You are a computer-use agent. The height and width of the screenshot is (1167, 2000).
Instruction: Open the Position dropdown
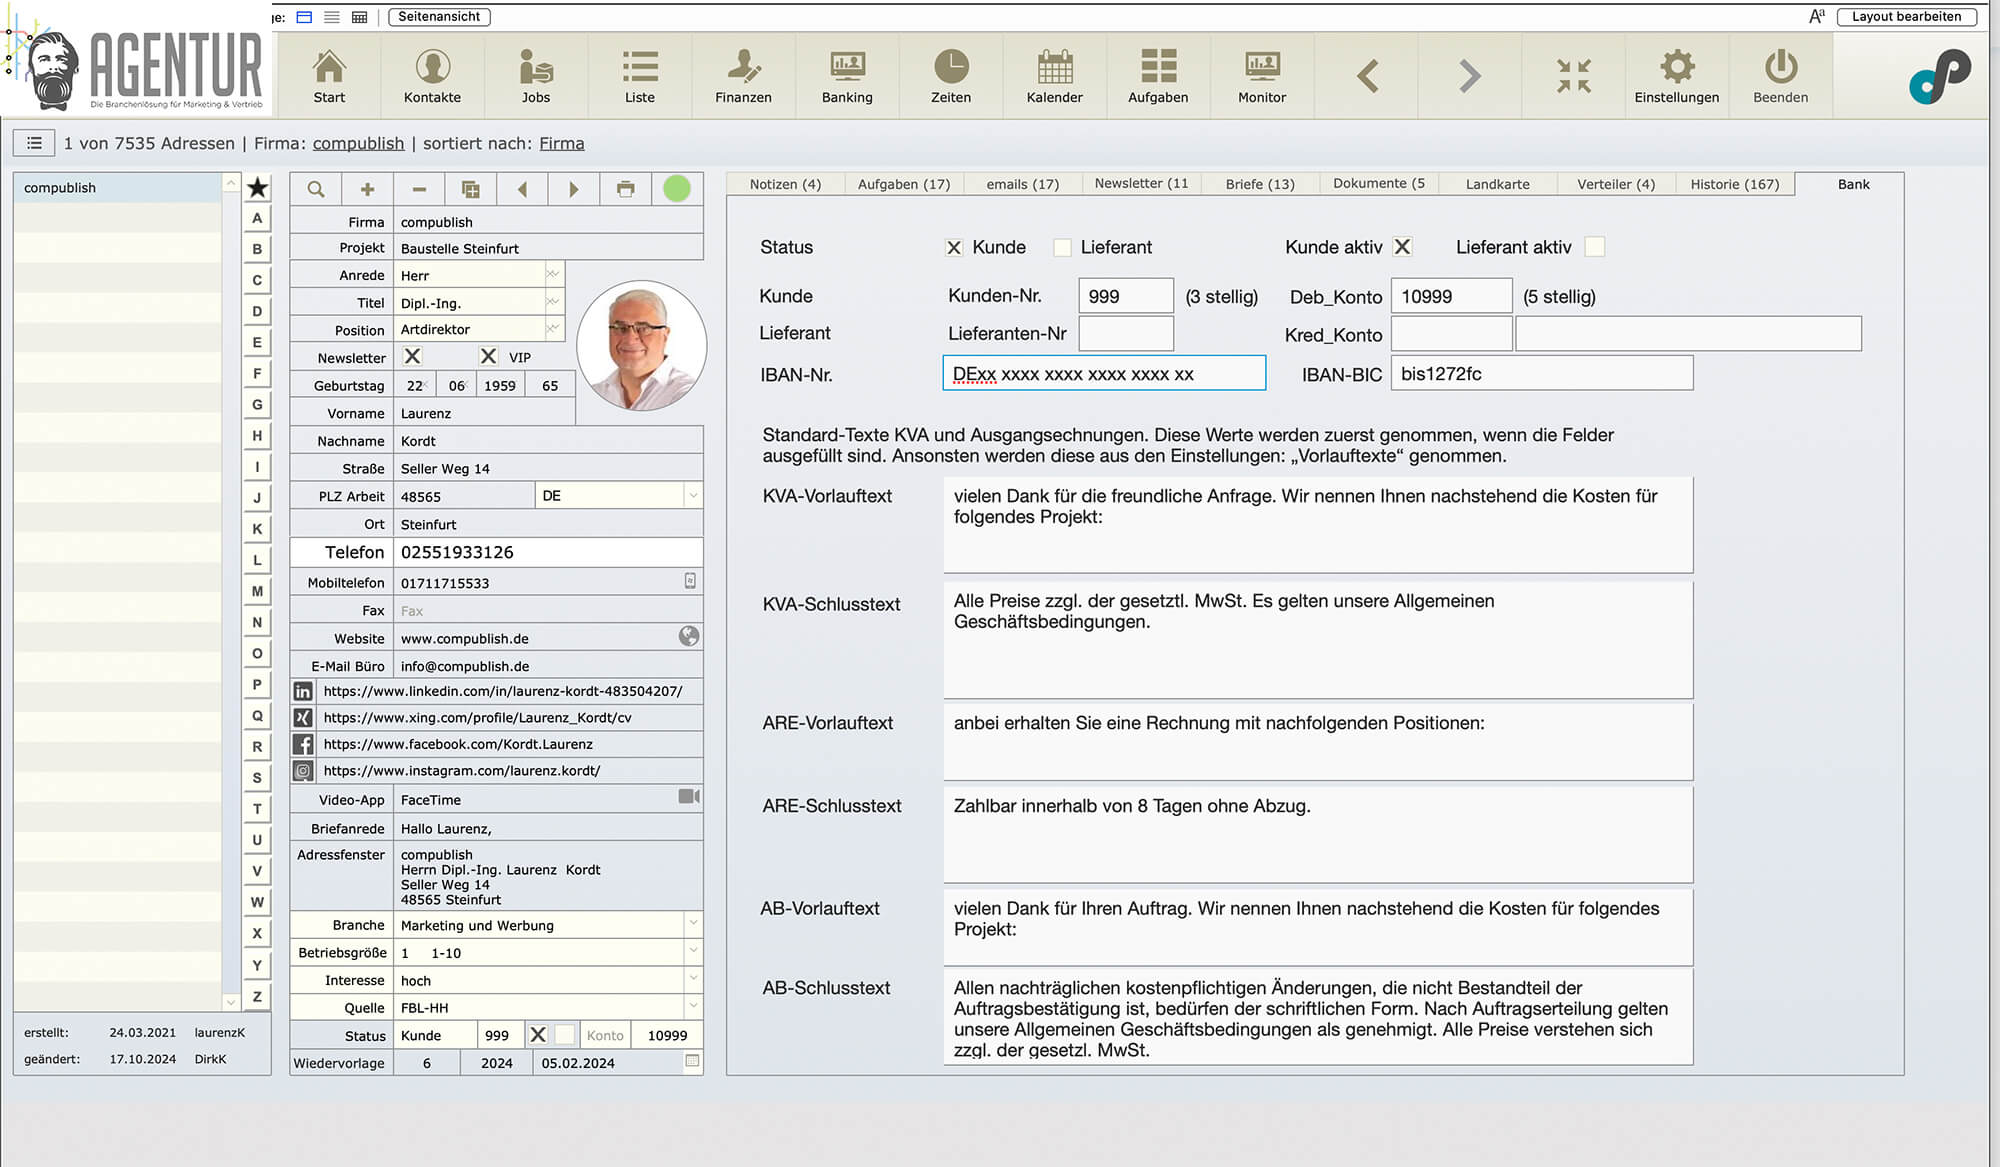553,328
